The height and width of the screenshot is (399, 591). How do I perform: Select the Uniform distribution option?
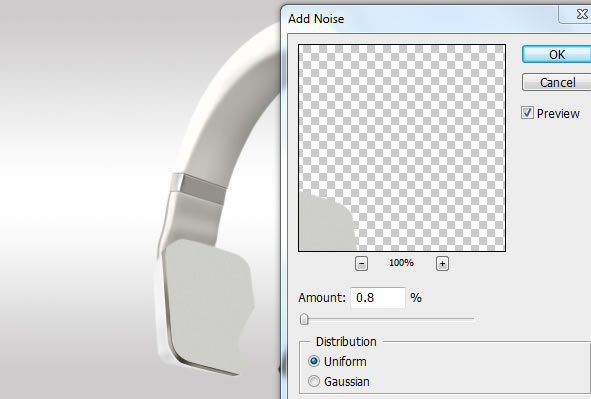click(314, 361)
